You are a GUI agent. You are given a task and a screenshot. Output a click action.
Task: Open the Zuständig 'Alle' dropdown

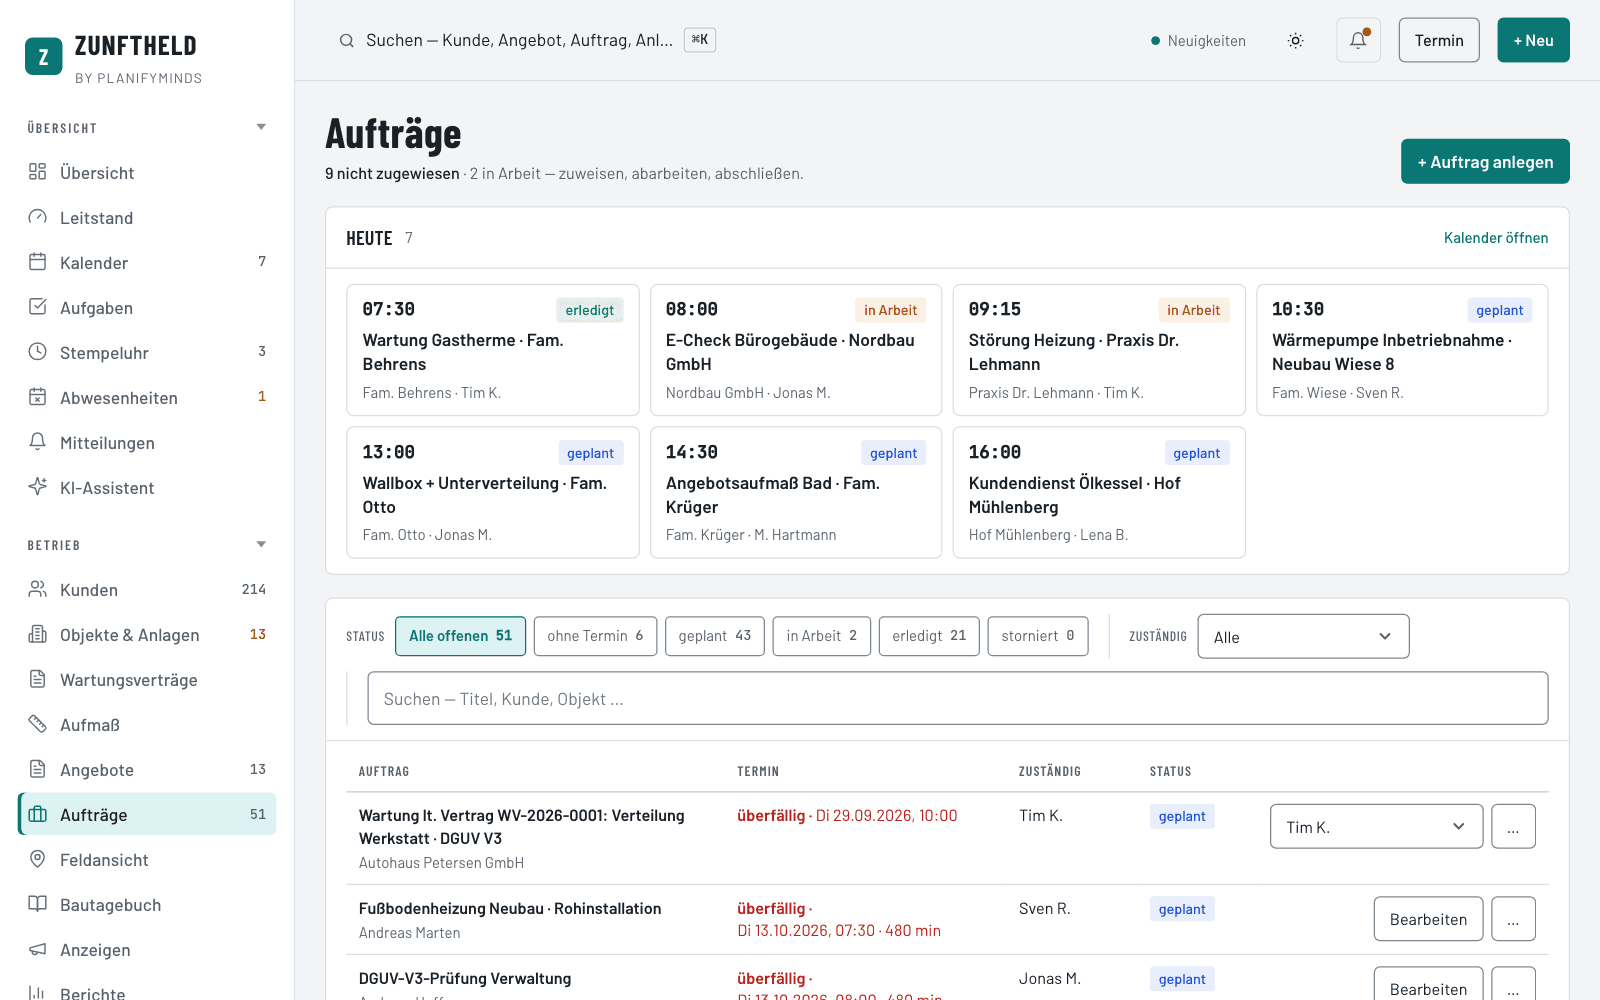click(1303, 637)
